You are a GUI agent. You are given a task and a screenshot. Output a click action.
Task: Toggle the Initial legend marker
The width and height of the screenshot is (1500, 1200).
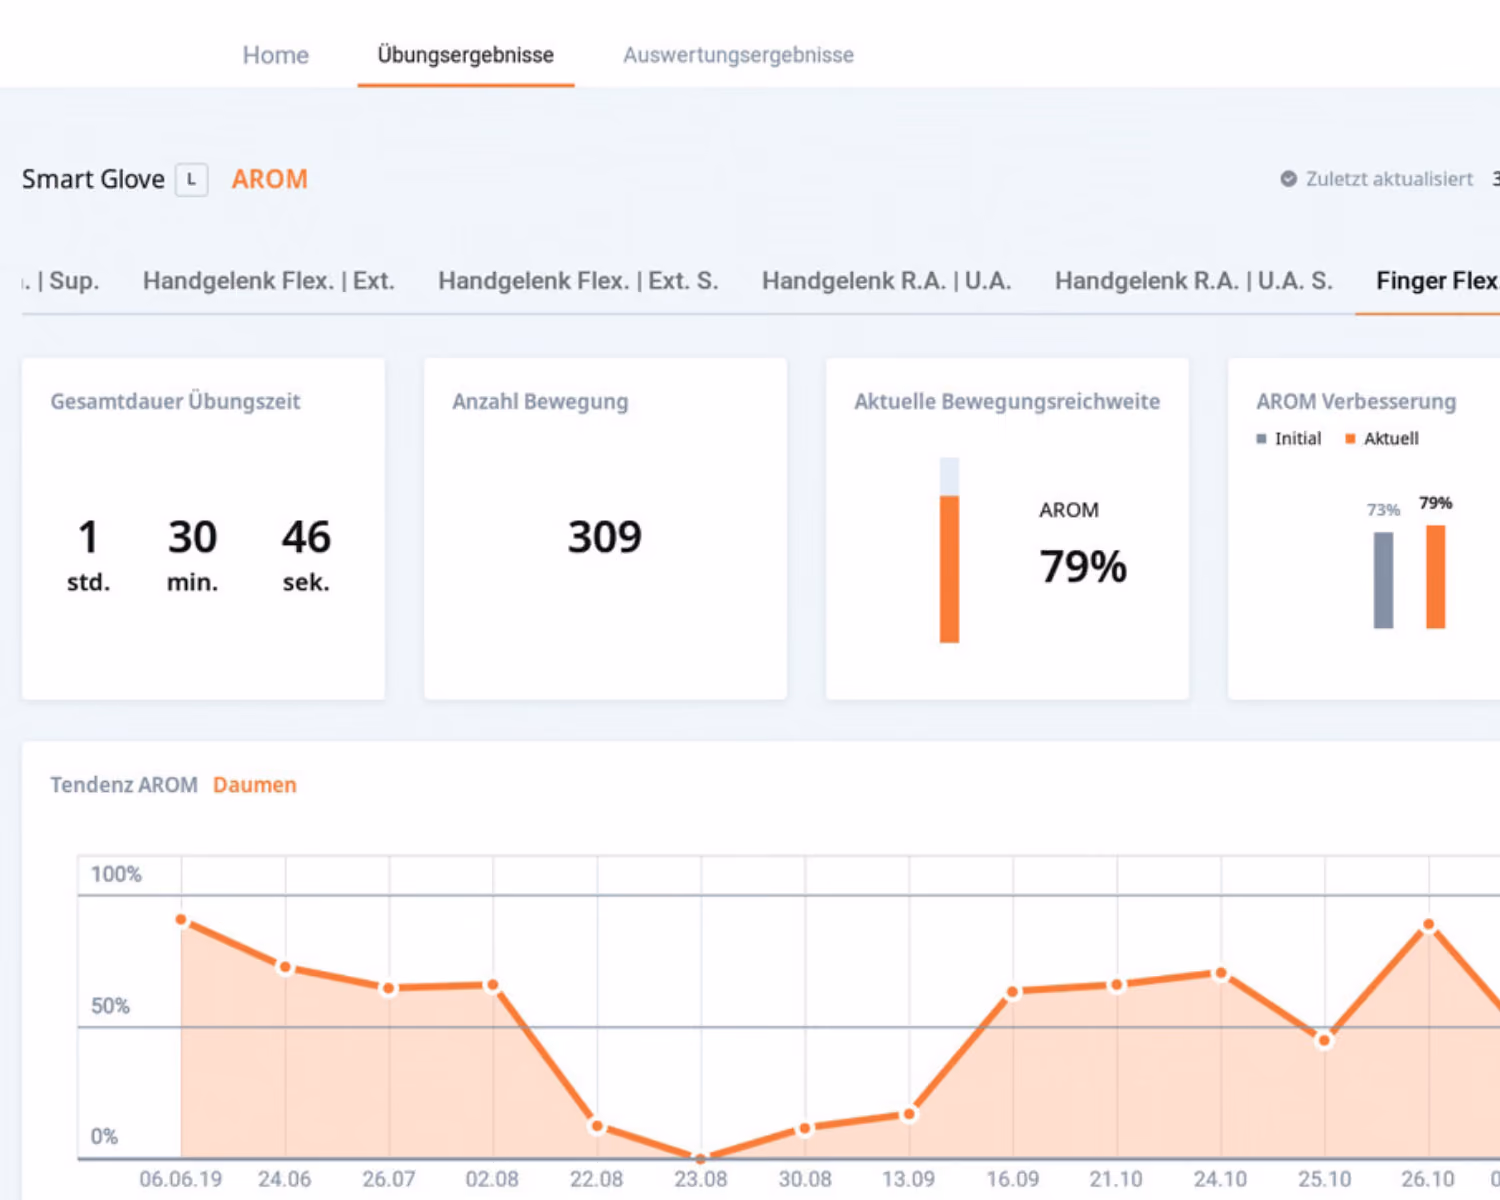click(x=1261, y=439)
